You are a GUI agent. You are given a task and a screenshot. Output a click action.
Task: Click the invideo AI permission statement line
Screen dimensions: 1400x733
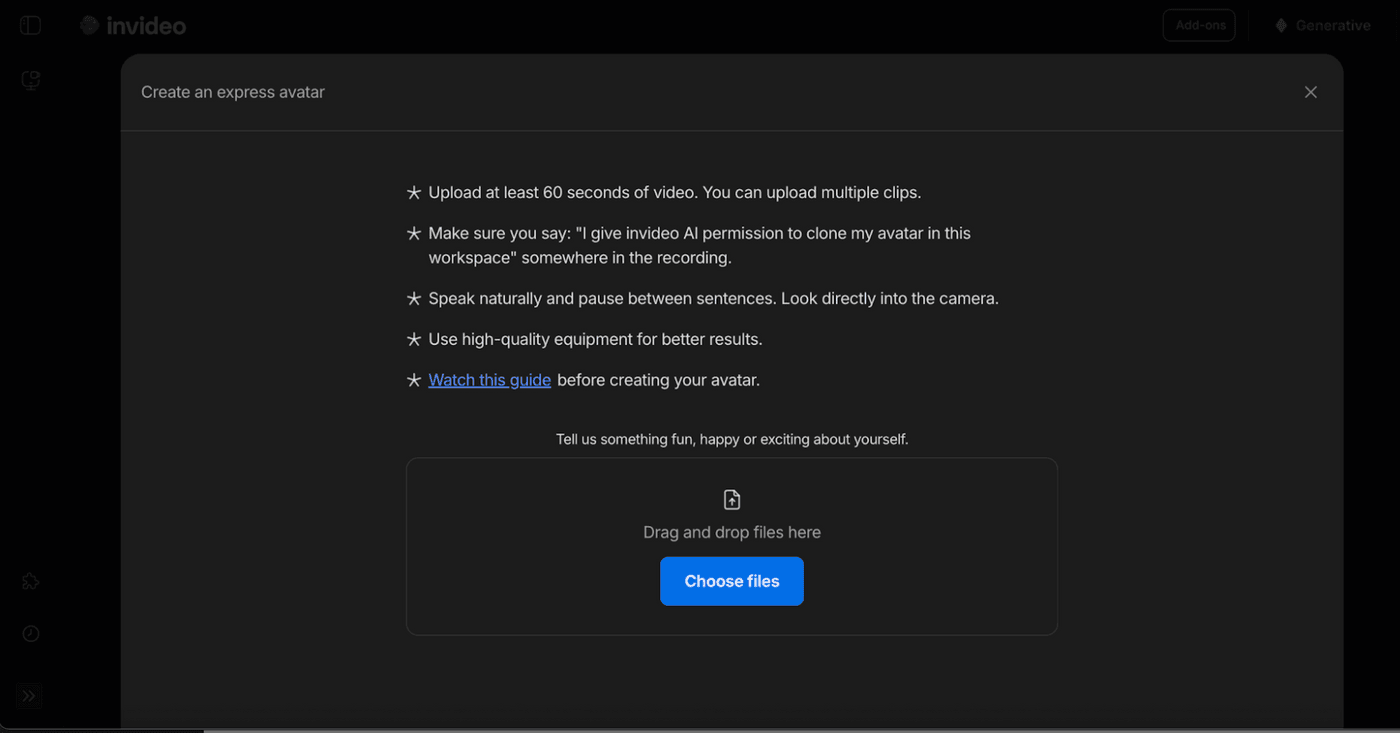point(699,233)
